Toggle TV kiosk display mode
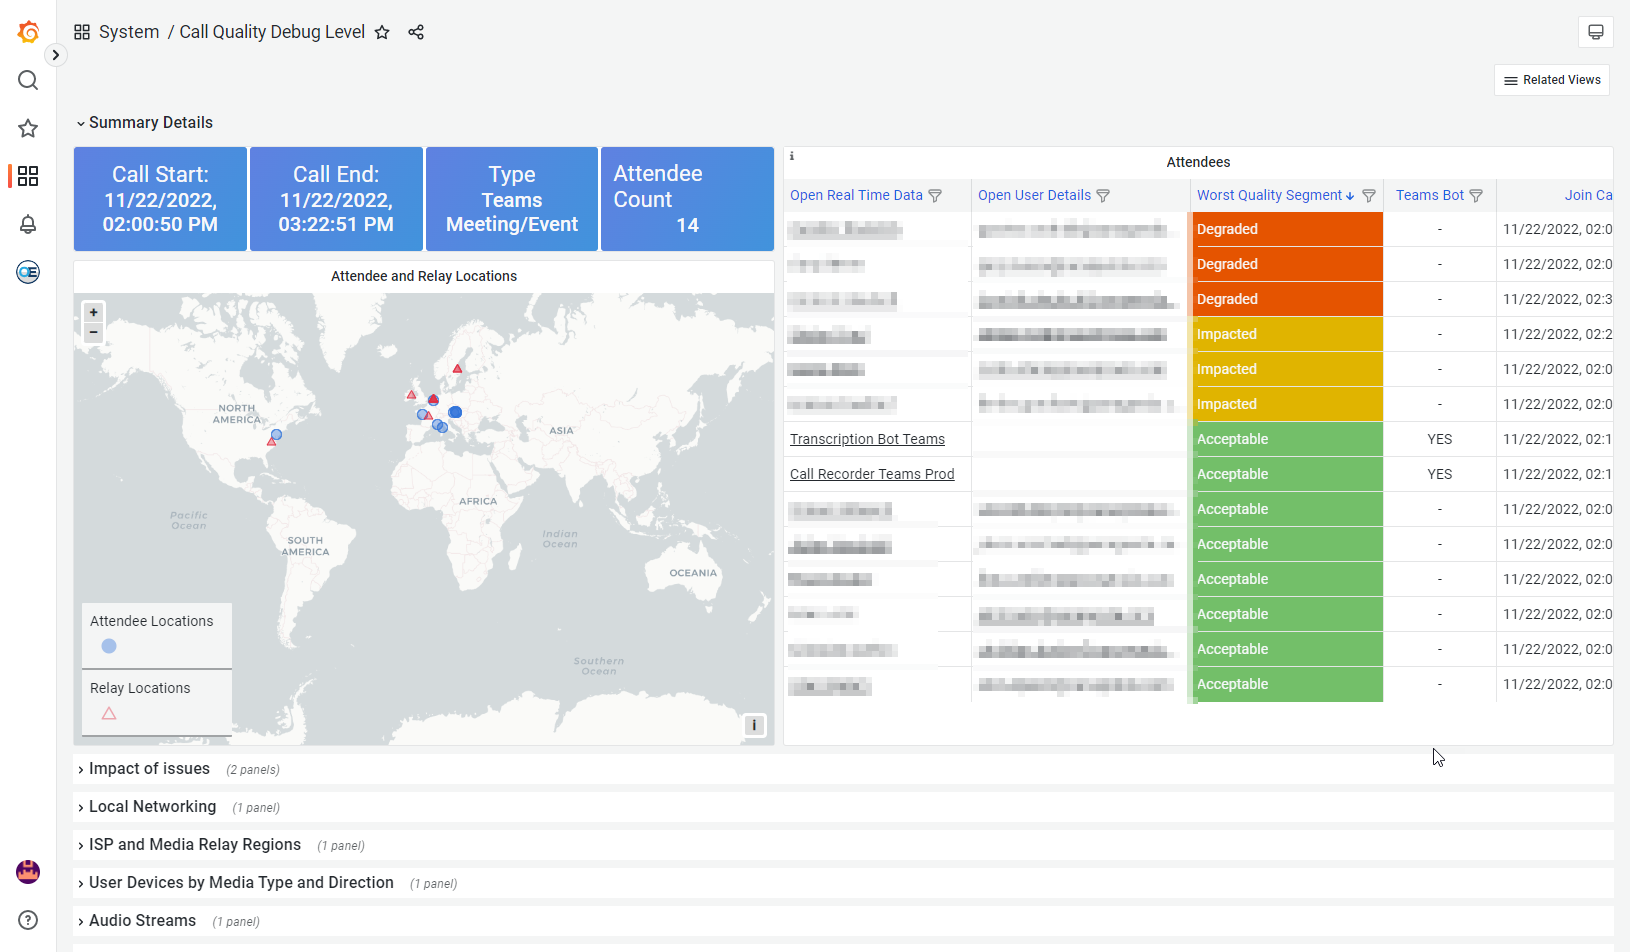The width and height of the screenshot is (1630, 952). click(1595, 32)
